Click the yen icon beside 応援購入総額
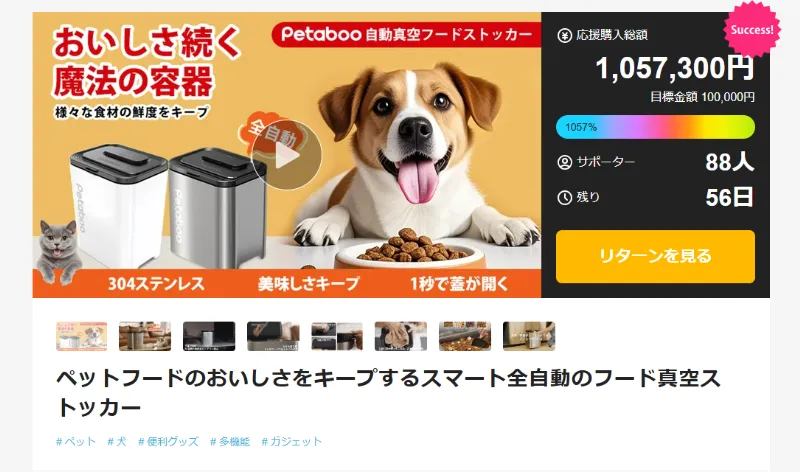Image resolution: width=800 pixels, height=472 pixels. (564, 36)
